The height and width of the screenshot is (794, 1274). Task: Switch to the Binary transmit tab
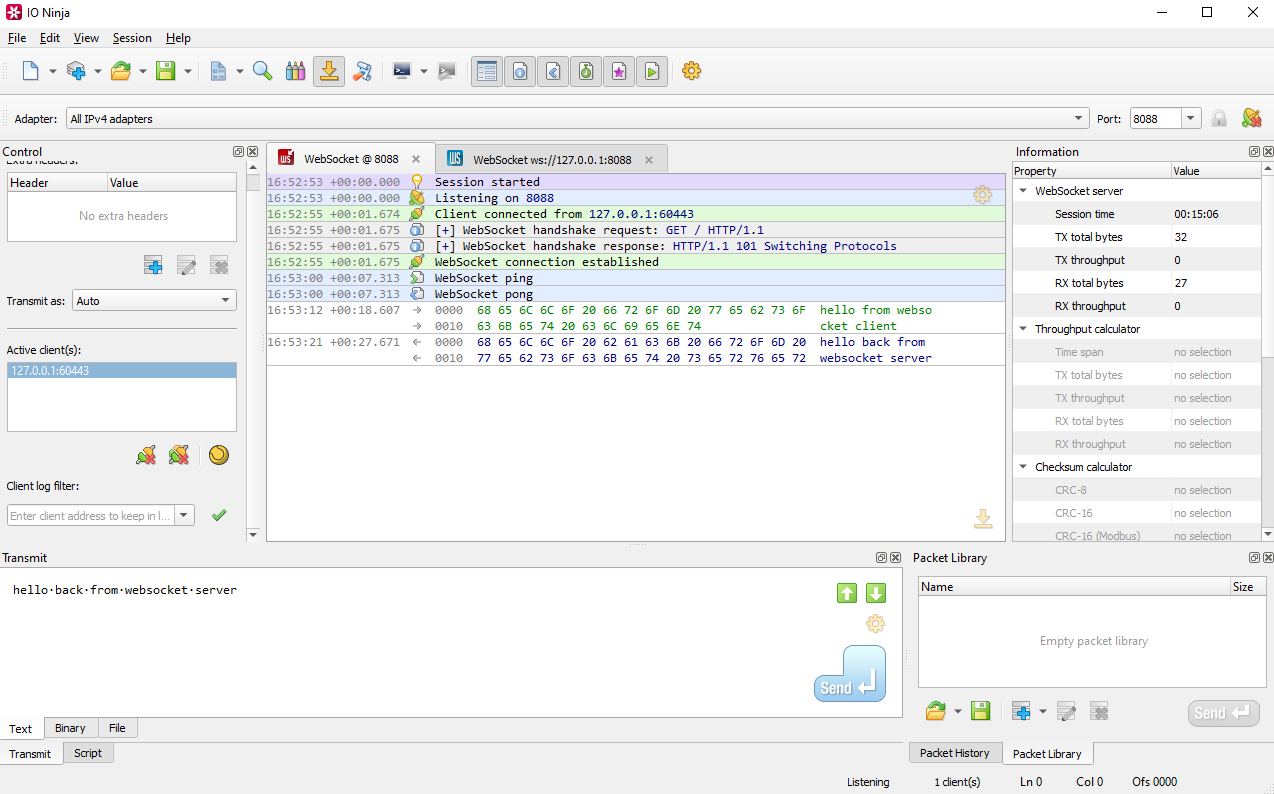[x=70, y=728]
